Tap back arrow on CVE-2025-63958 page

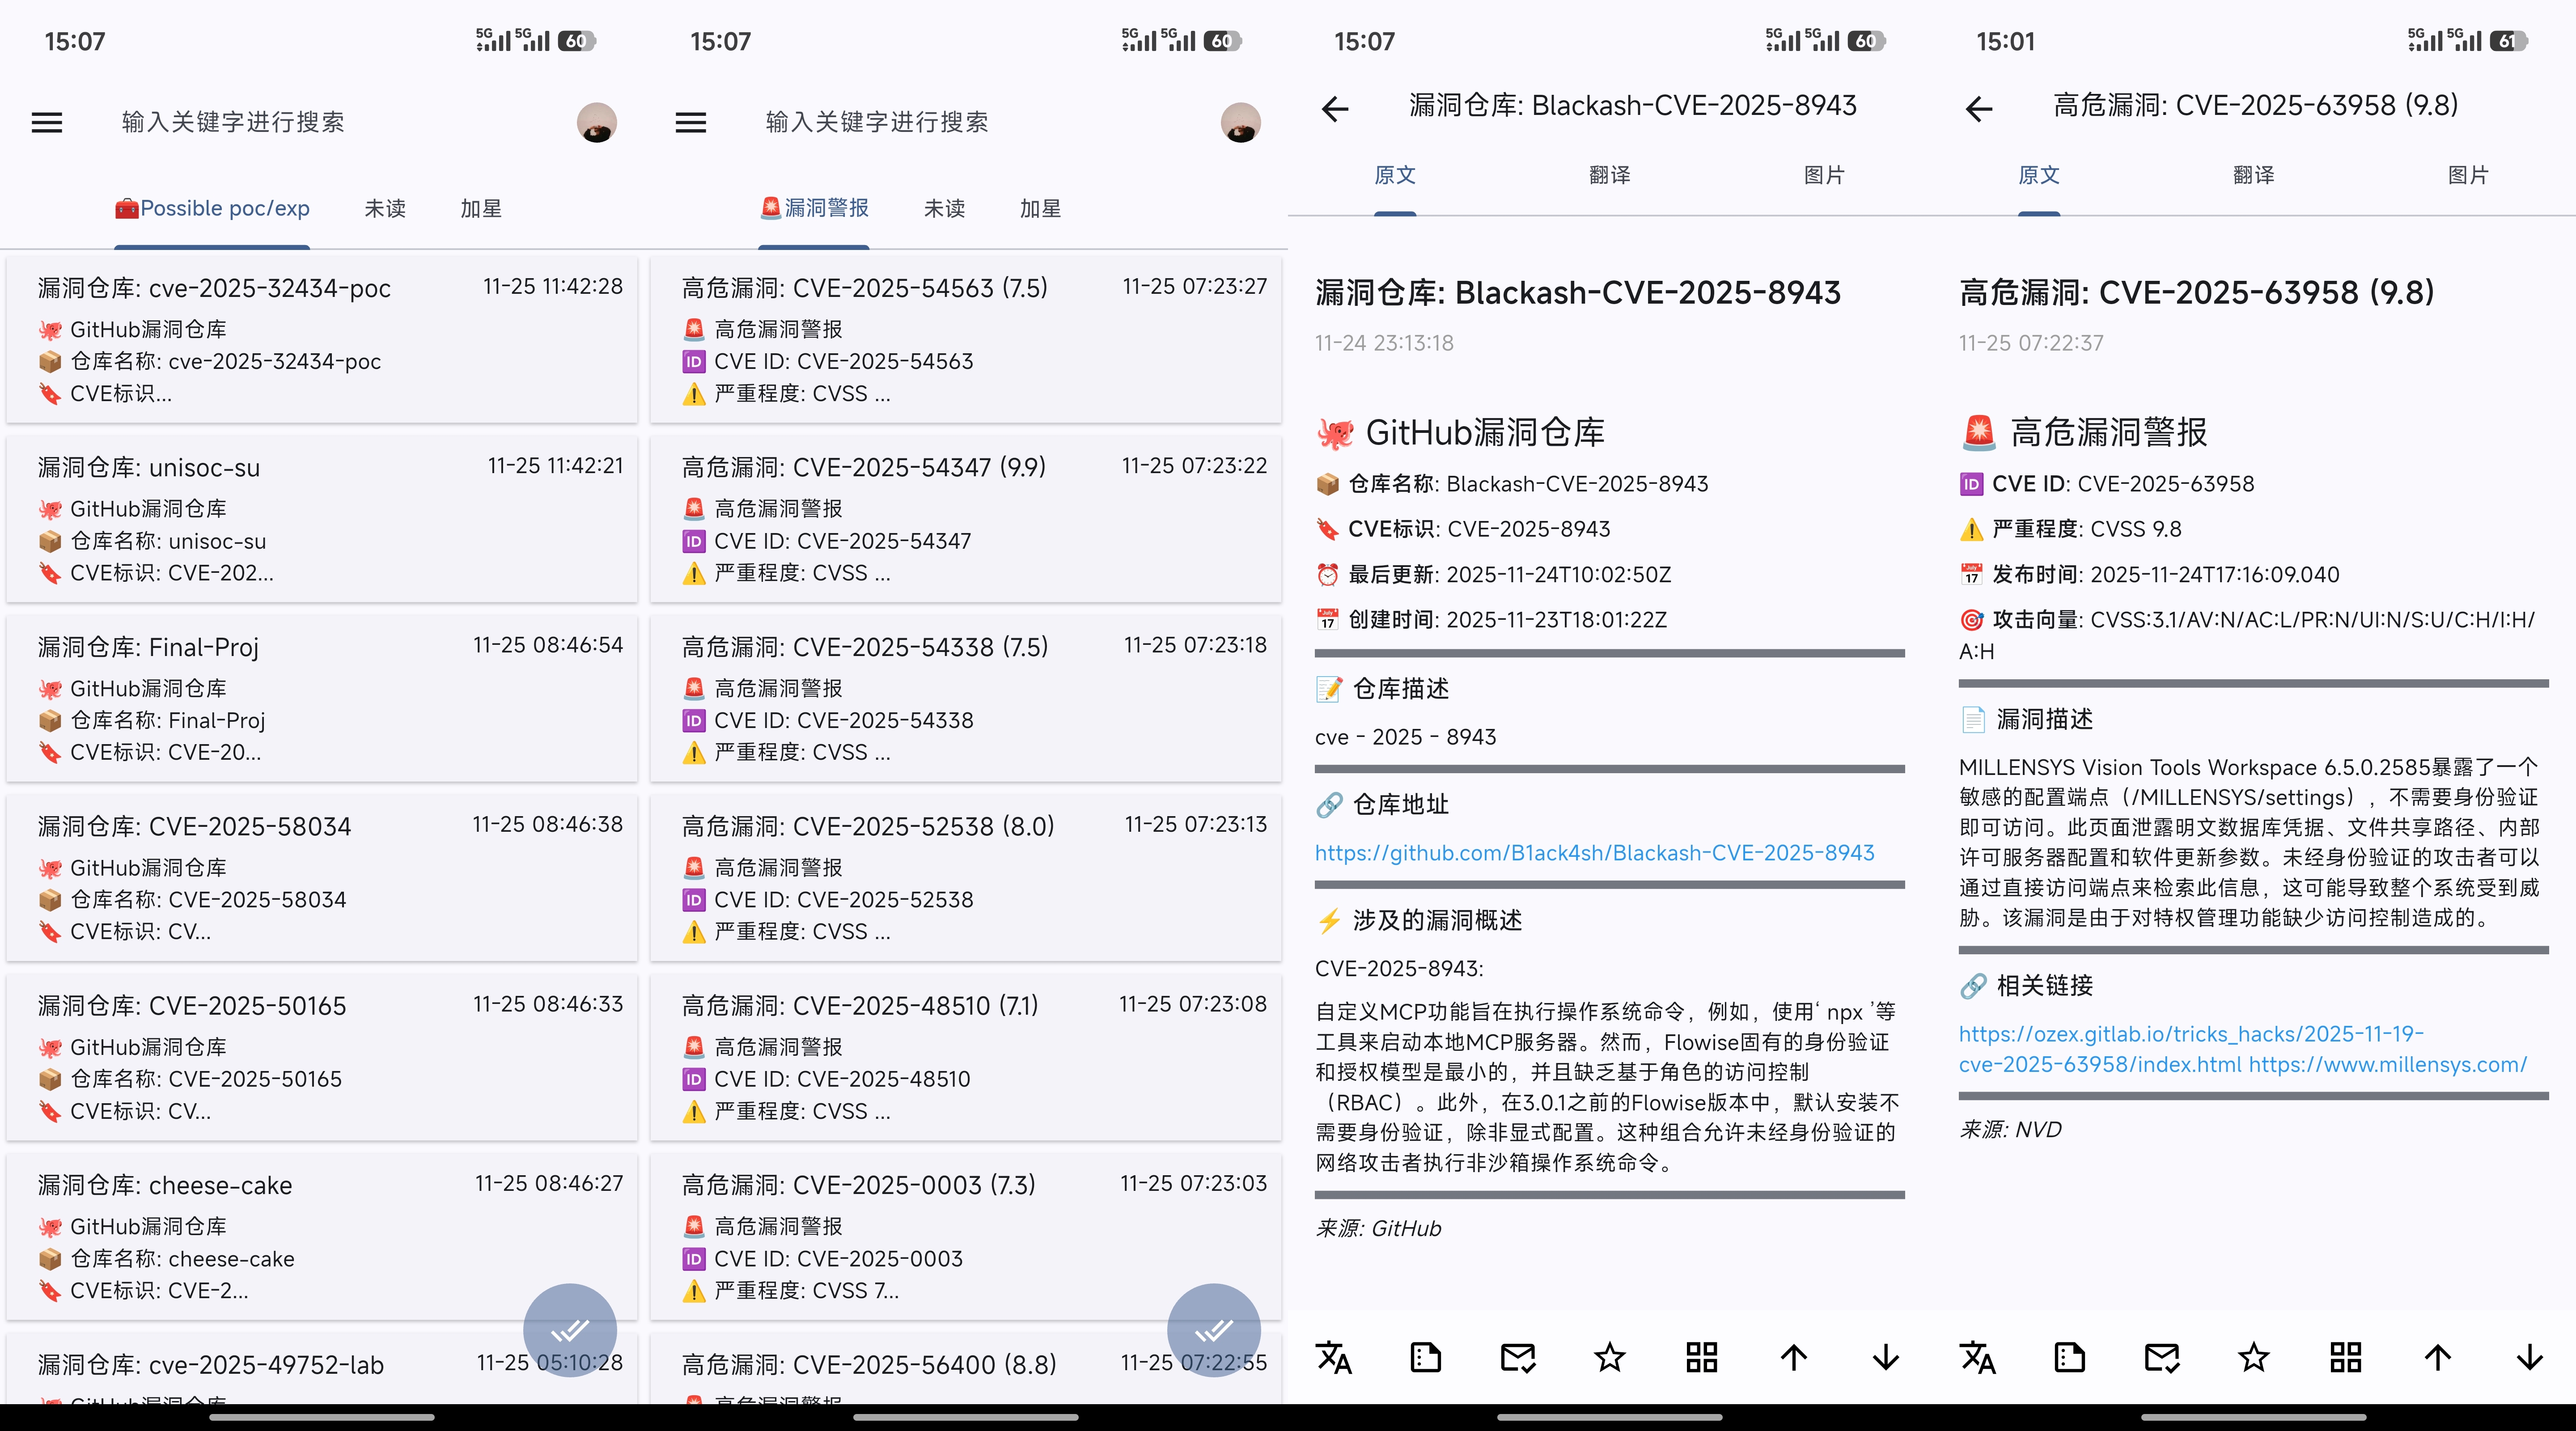(1979, 108)
